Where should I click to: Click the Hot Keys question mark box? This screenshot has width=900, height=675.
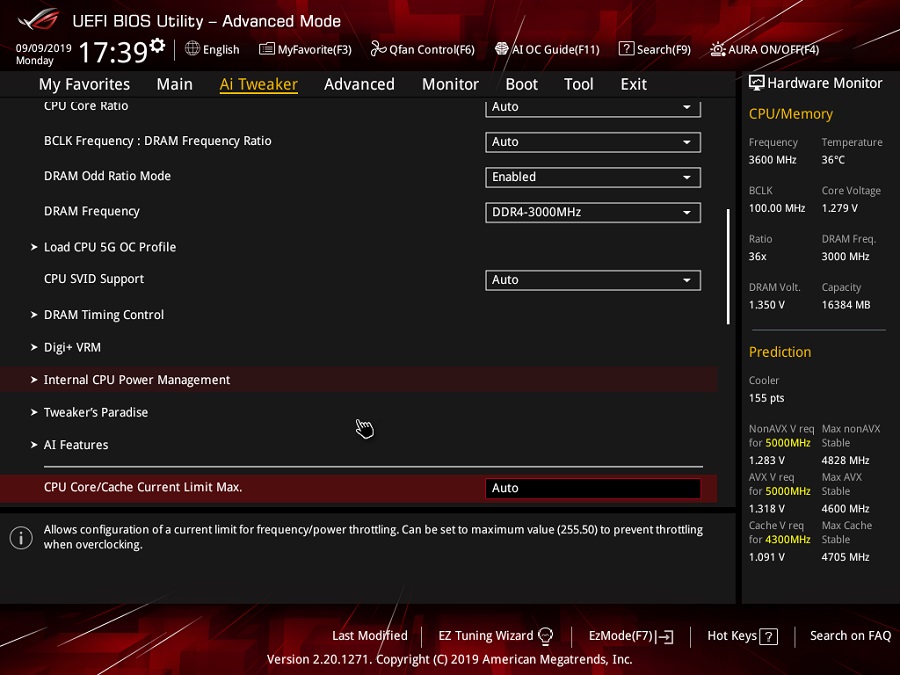click(x=769, y=636)
